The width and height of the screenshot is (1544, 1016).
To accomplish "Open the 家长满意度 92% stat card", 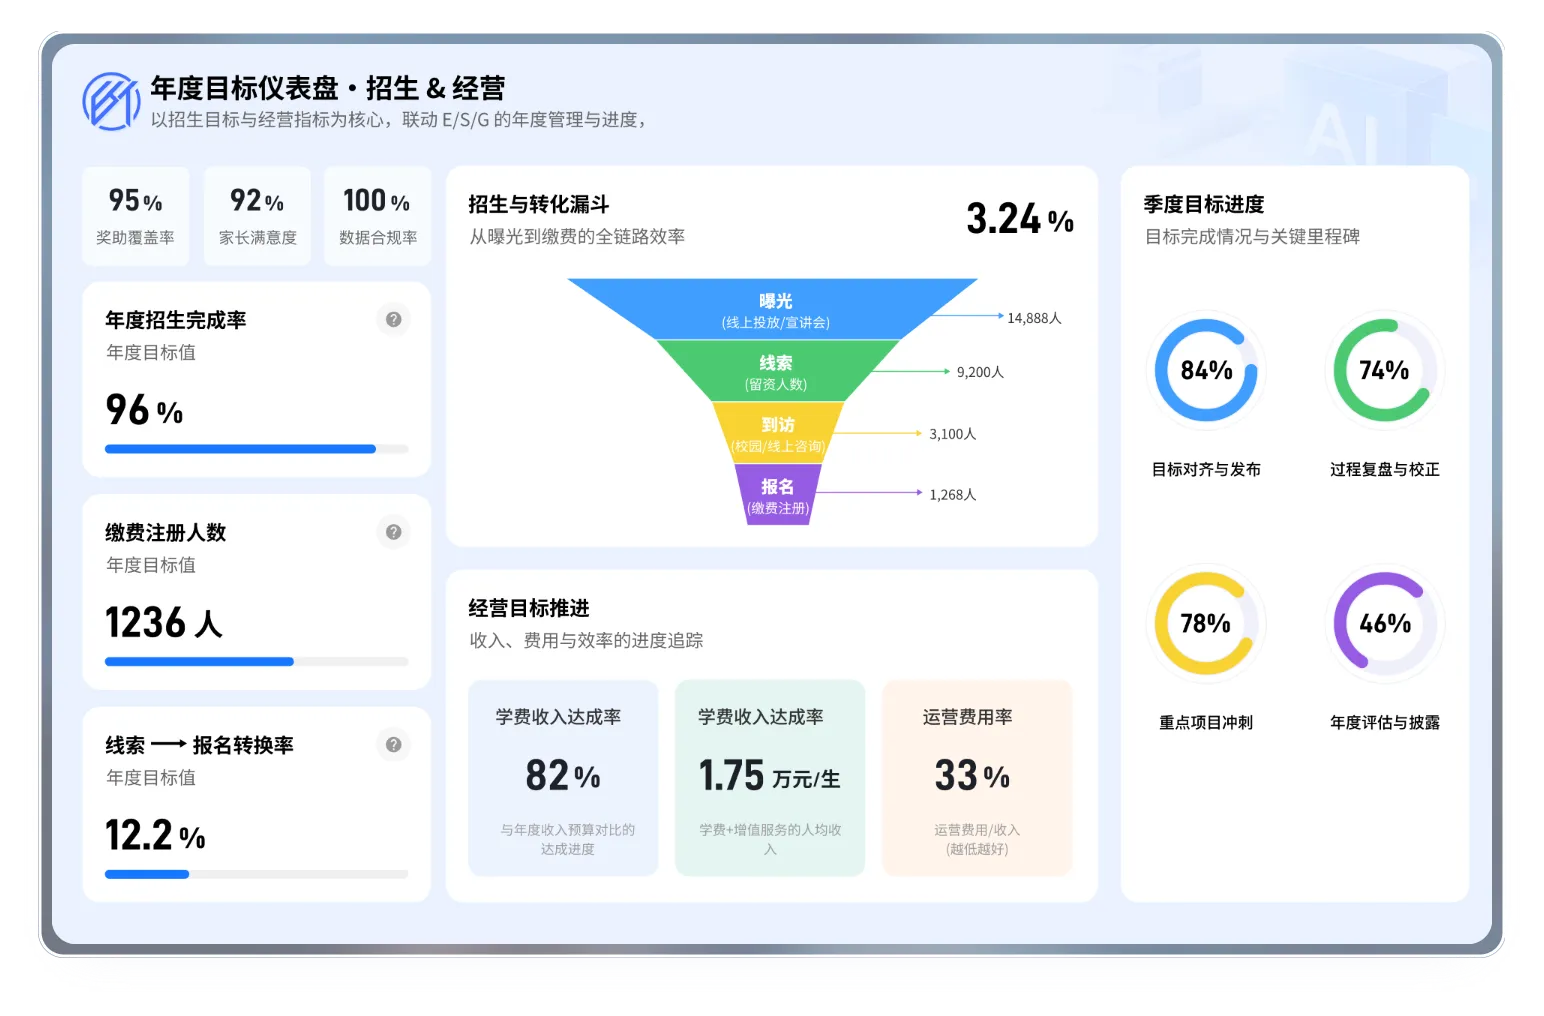I will 257,216.
